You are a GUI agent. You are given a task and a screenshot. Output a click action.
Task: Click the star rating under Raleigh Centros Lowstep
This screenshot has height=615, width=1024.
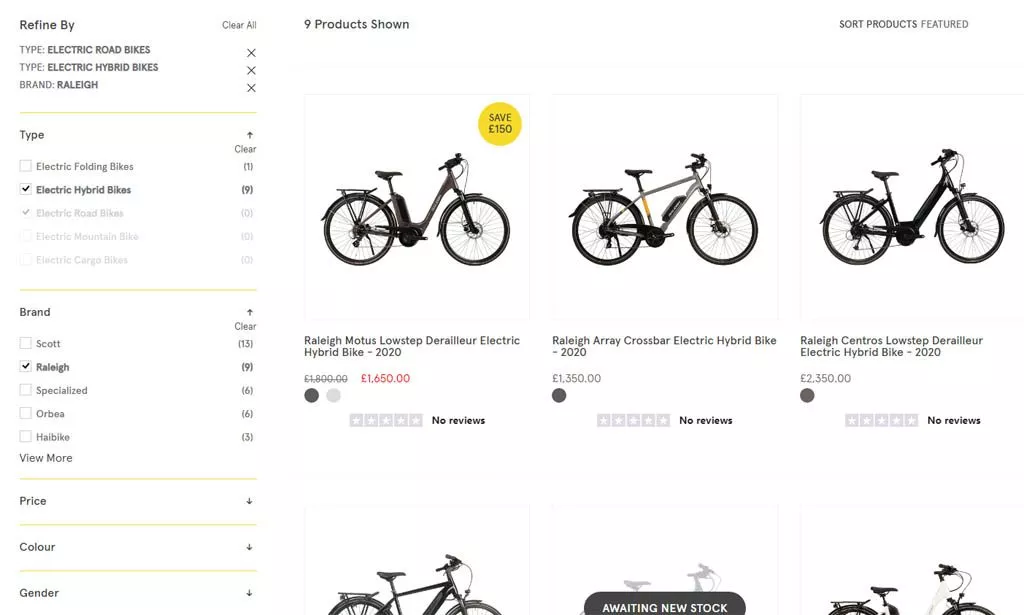coord(881,420)
